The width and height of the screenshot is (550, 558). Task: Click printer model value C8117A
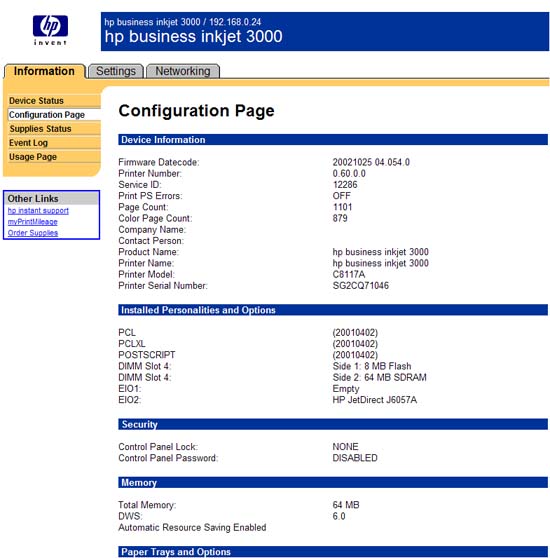(349, 274)
